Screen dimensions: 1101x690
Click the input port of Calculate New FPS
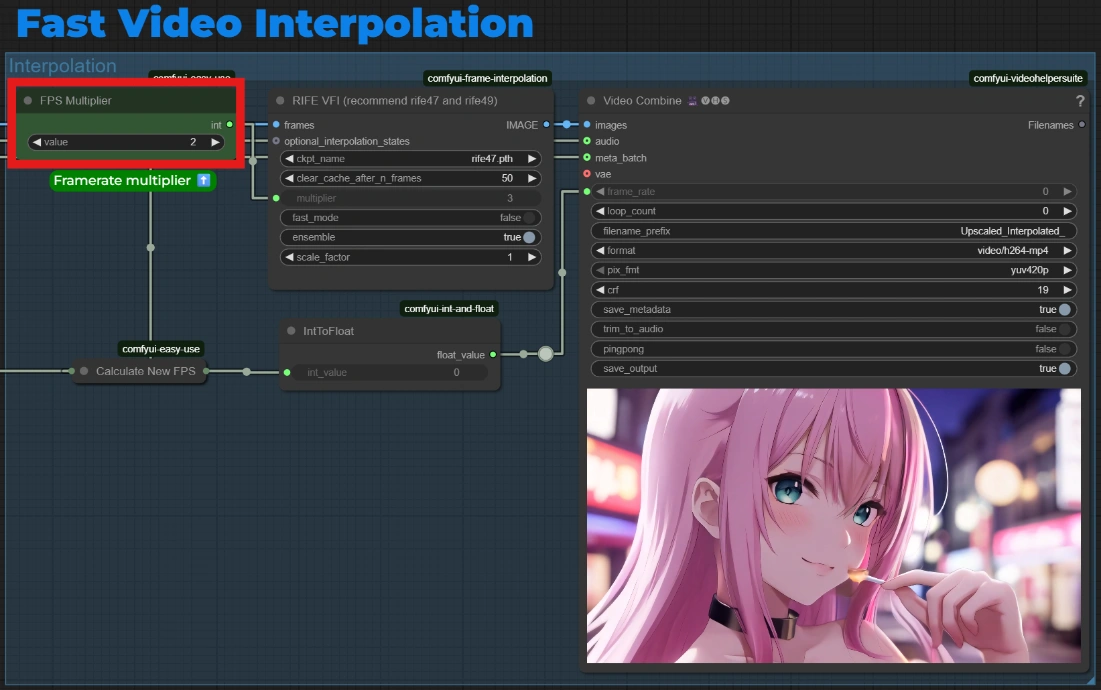pos(72,371)
